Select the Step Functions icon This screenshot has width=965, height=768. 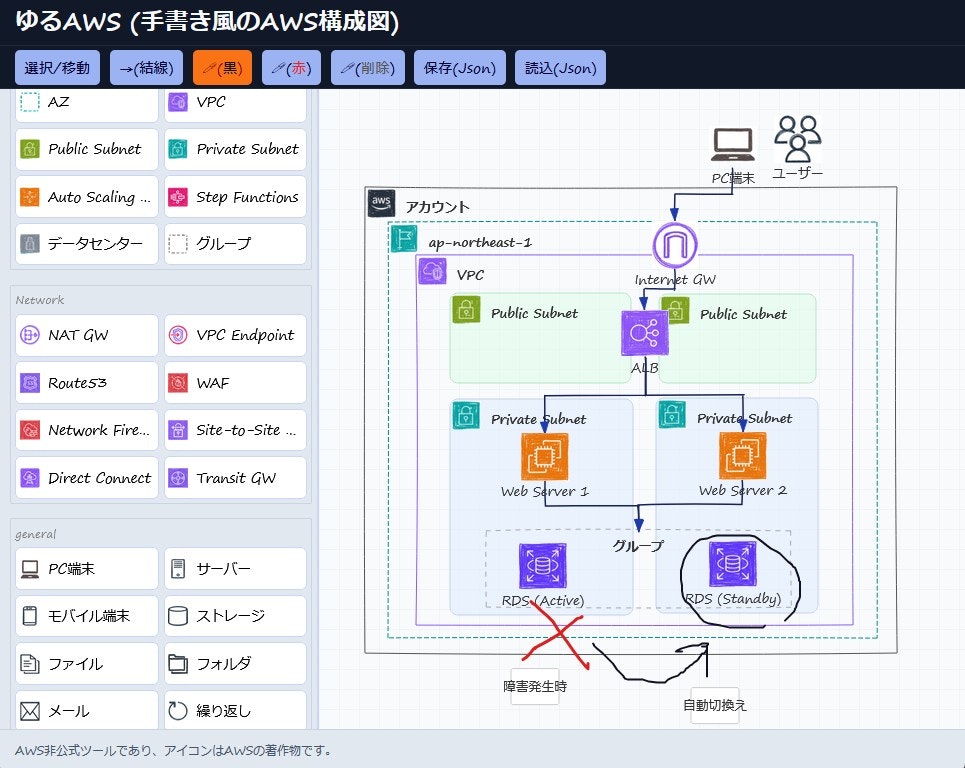234,197
